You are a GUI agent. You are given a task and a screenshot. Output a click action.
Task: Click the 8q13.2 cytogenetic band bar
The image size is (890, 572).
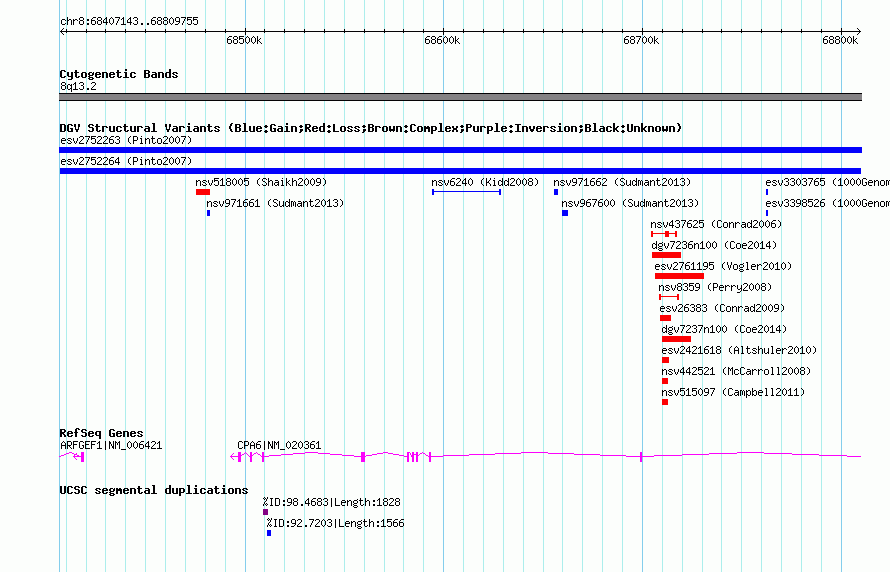point(460,97)
